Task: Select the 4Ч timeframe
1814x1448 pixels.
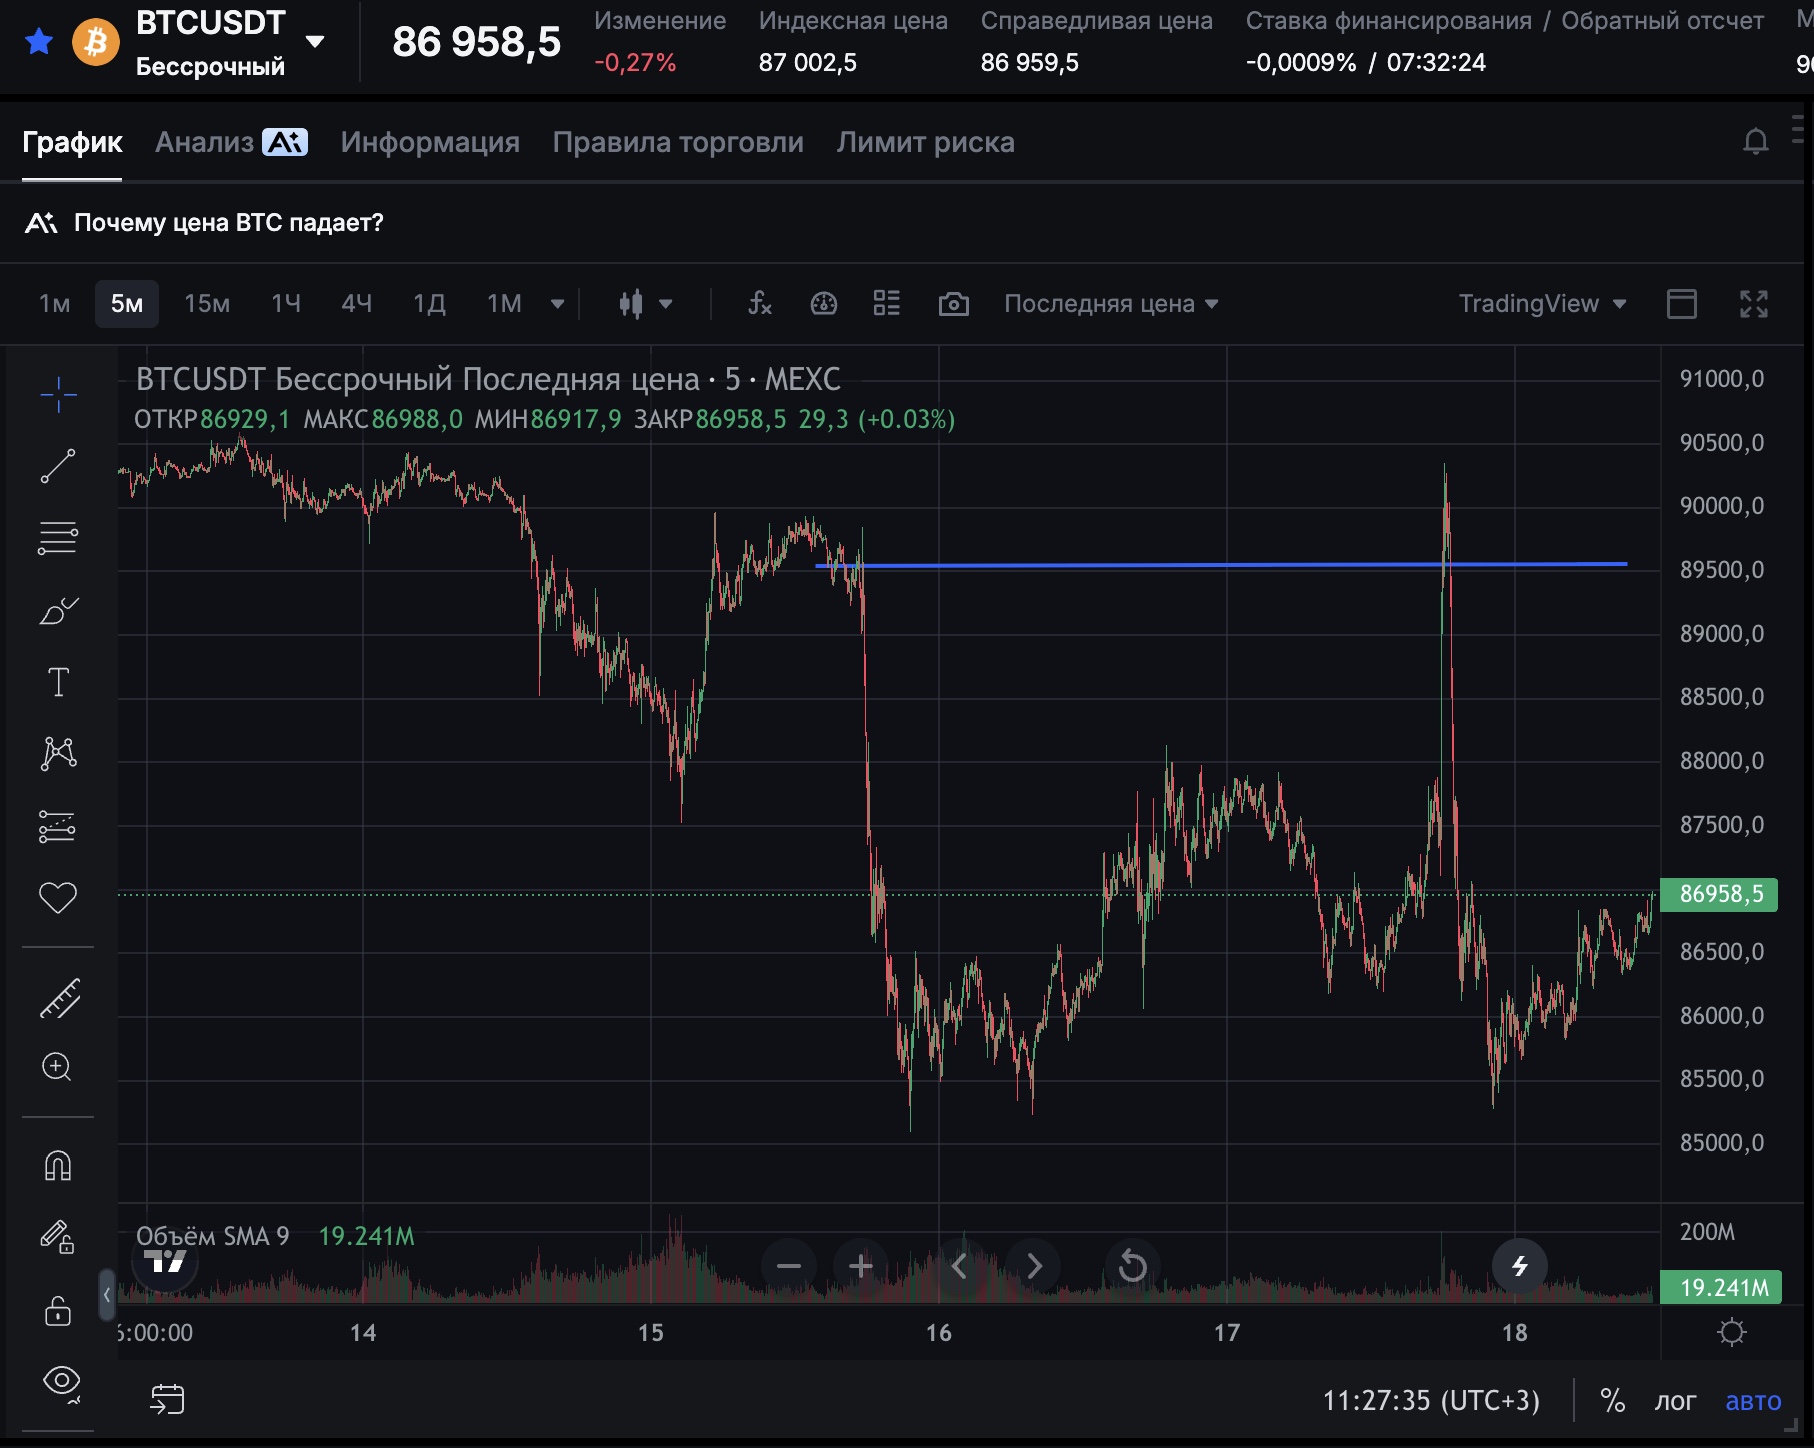Action: tap(357, 303)
